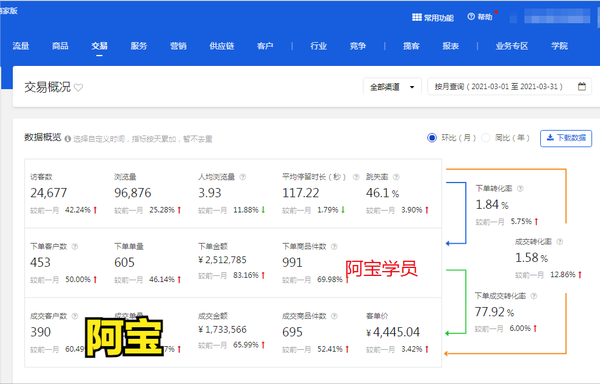Viewport: 600px width, 384px height.
Task: Click the 成交商品件数 value 695
Action: coord(292,332)
